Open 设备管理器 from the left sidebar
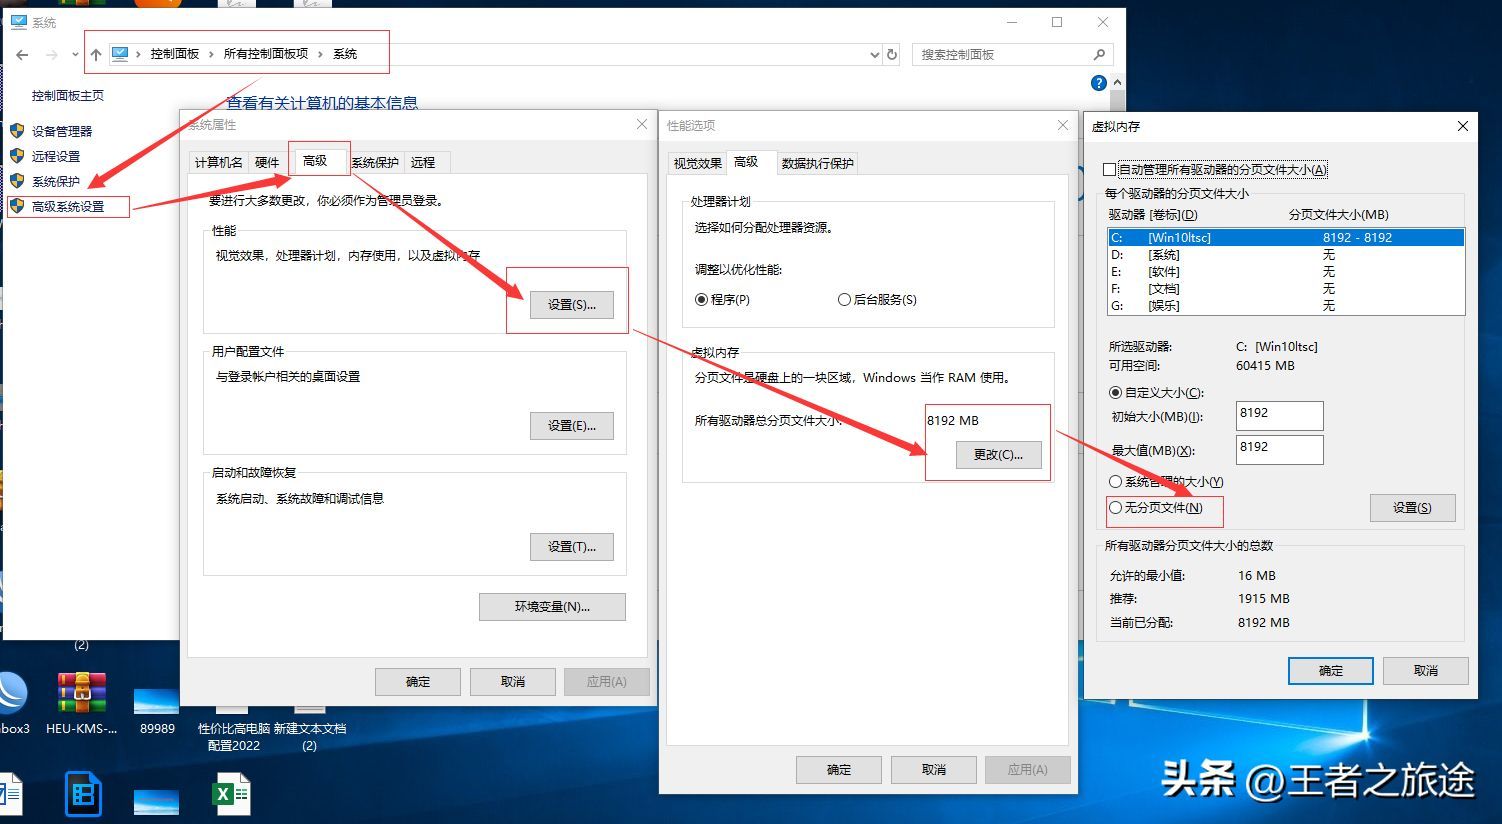Viewport: 1502px width, 824px height. (x=62, y=131)
